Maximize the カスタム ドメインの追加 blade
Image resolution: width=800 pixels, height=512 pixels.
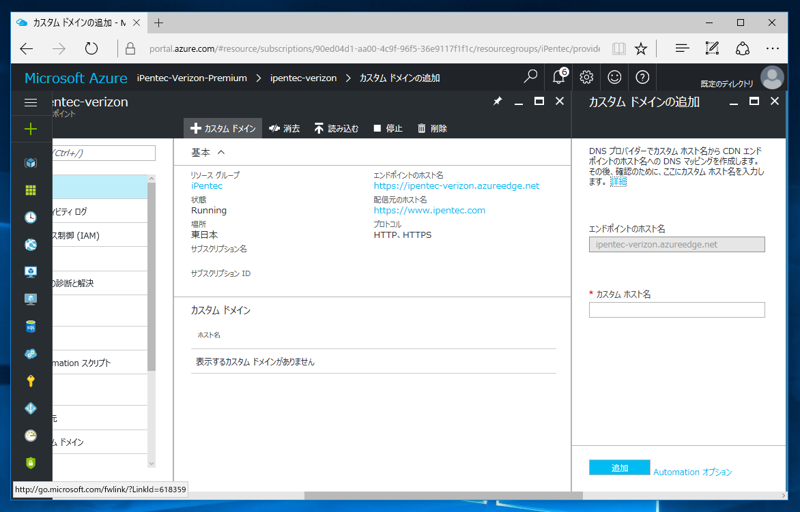(754, 101)
